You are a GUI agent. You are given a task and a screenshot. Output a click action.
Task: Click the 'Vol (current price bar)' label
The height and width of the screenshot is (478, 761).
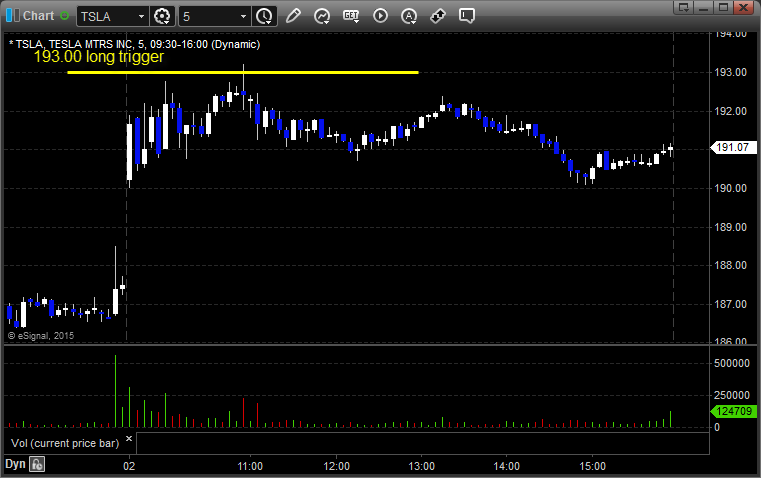[x=65, y=443]
